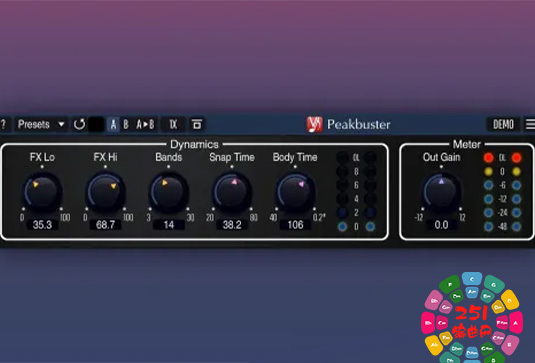This screenshot has width=535, height=363.
Task: Click the Bands knob
Action: (169, 191)
